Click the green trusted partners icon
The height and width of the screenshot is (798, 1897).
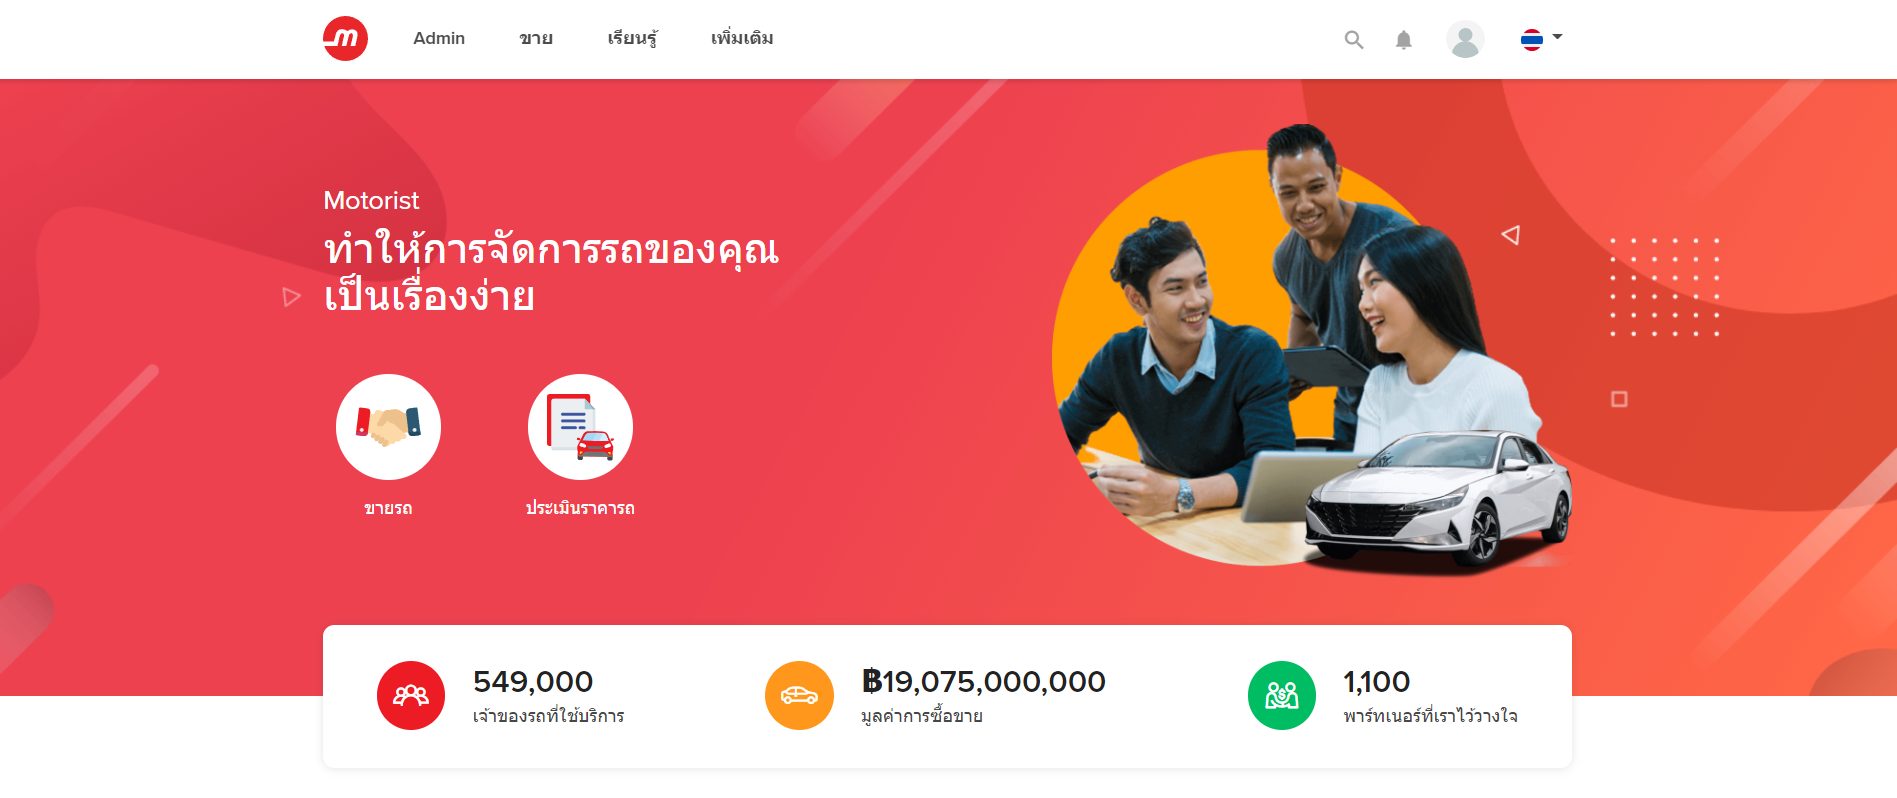click(x=1282, y=695)
